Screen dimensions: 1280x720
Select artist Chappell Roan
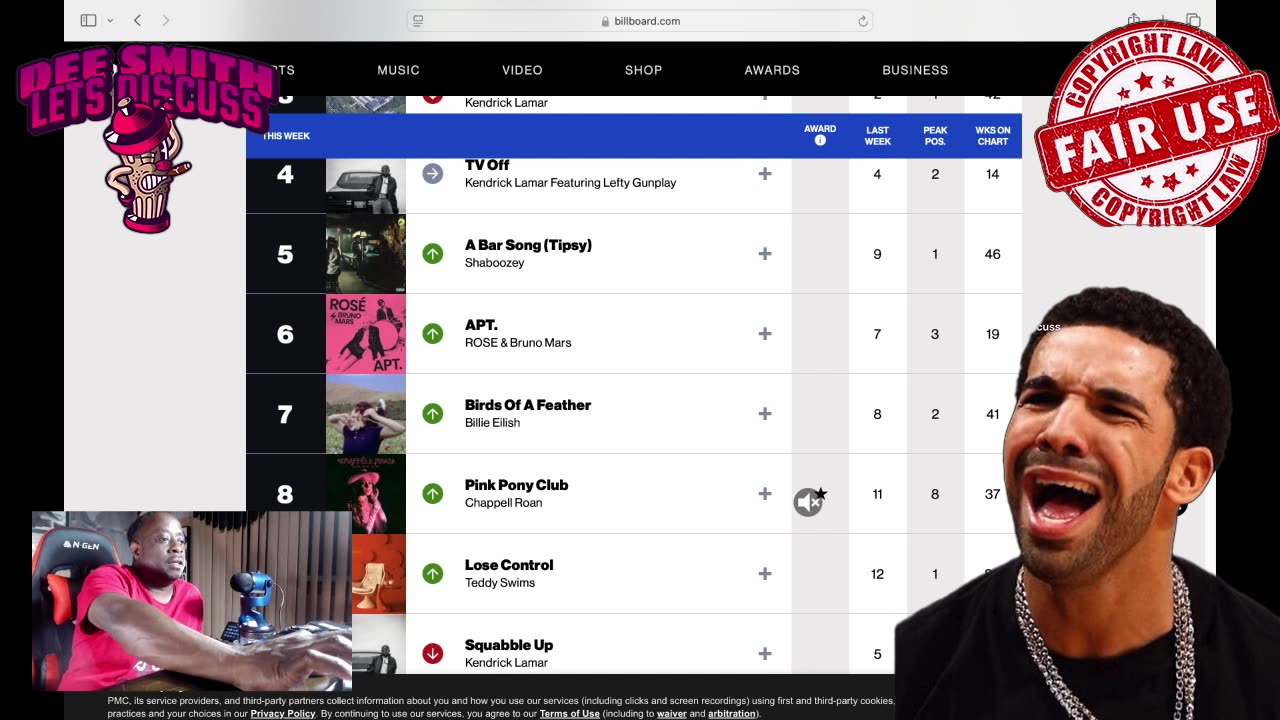(x=503, y=503)
